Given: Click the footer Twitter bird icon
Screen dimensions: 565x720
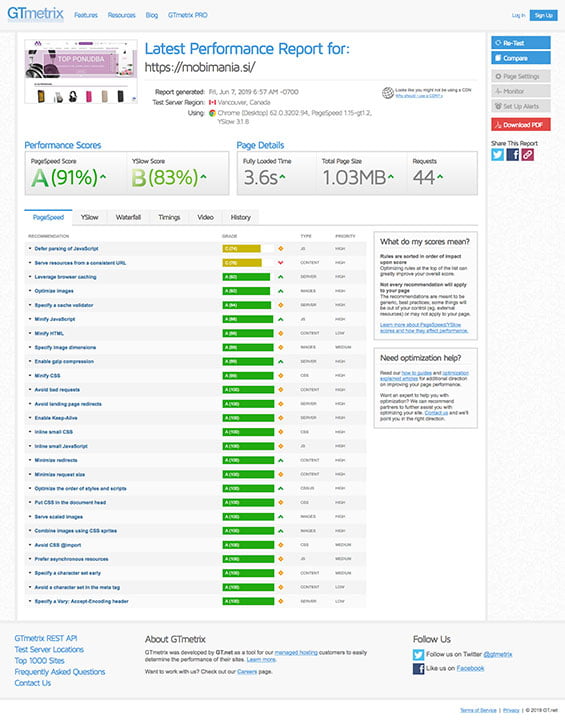Looking at the screenshot, I should (418, 654).
